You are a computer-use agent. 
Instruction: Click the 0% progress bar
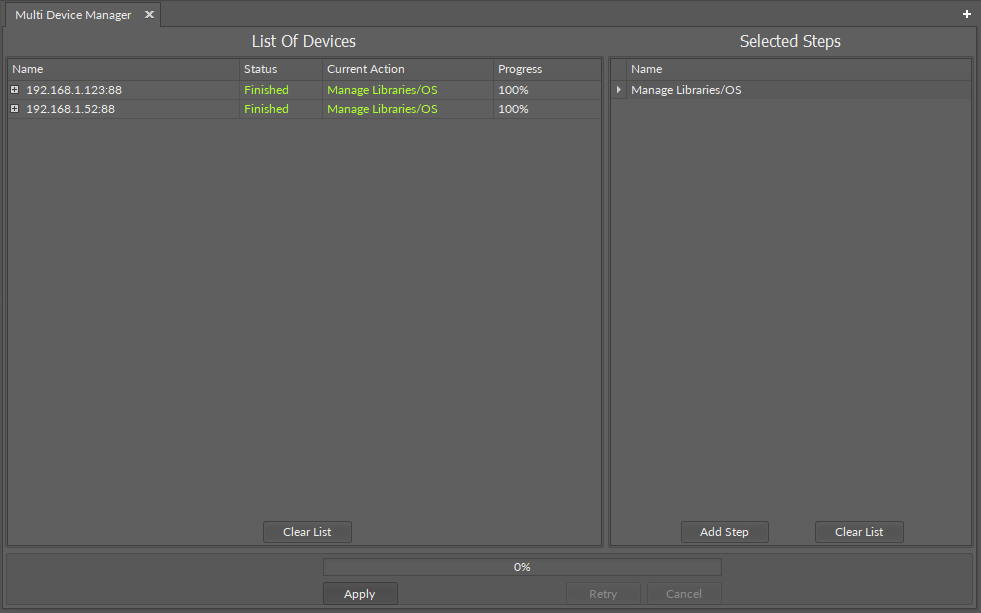(x=521, y=566)
